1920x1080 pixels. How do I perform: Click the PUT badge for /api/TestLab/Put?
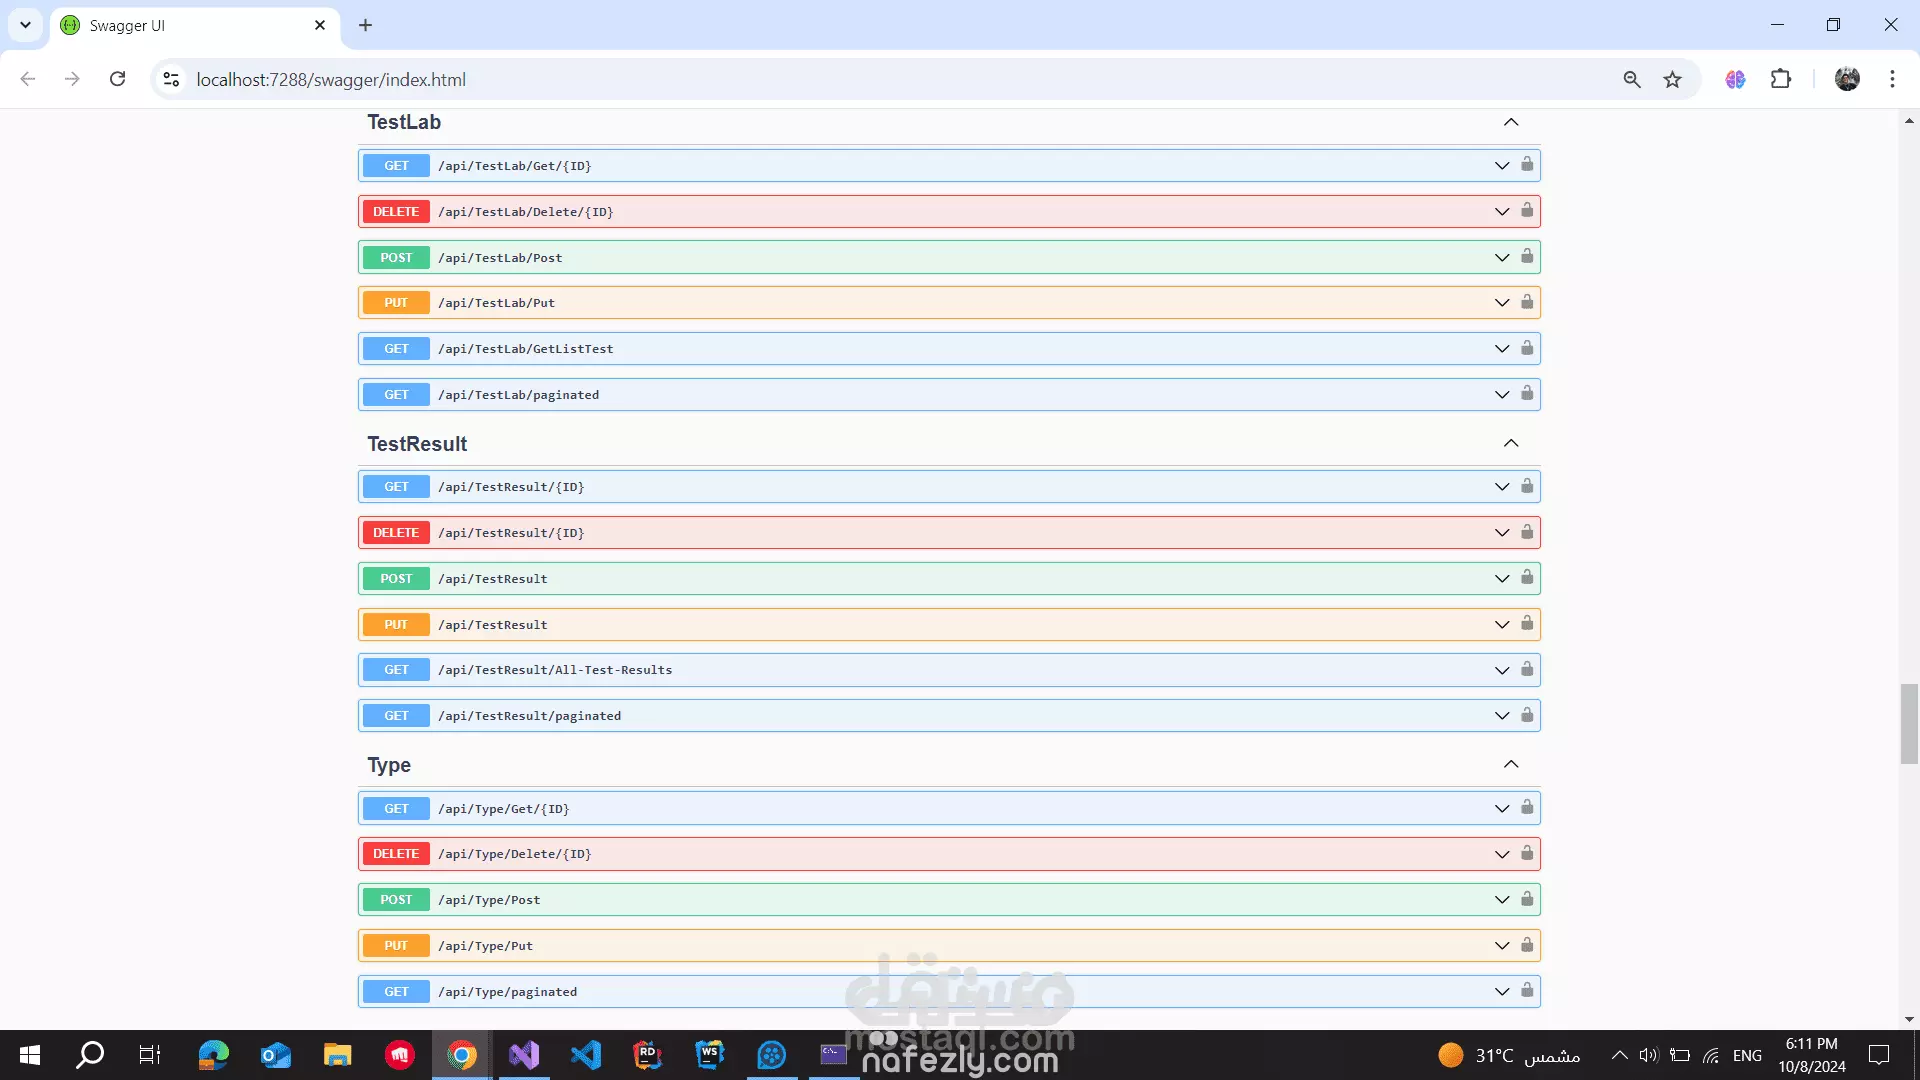[396, 303]
